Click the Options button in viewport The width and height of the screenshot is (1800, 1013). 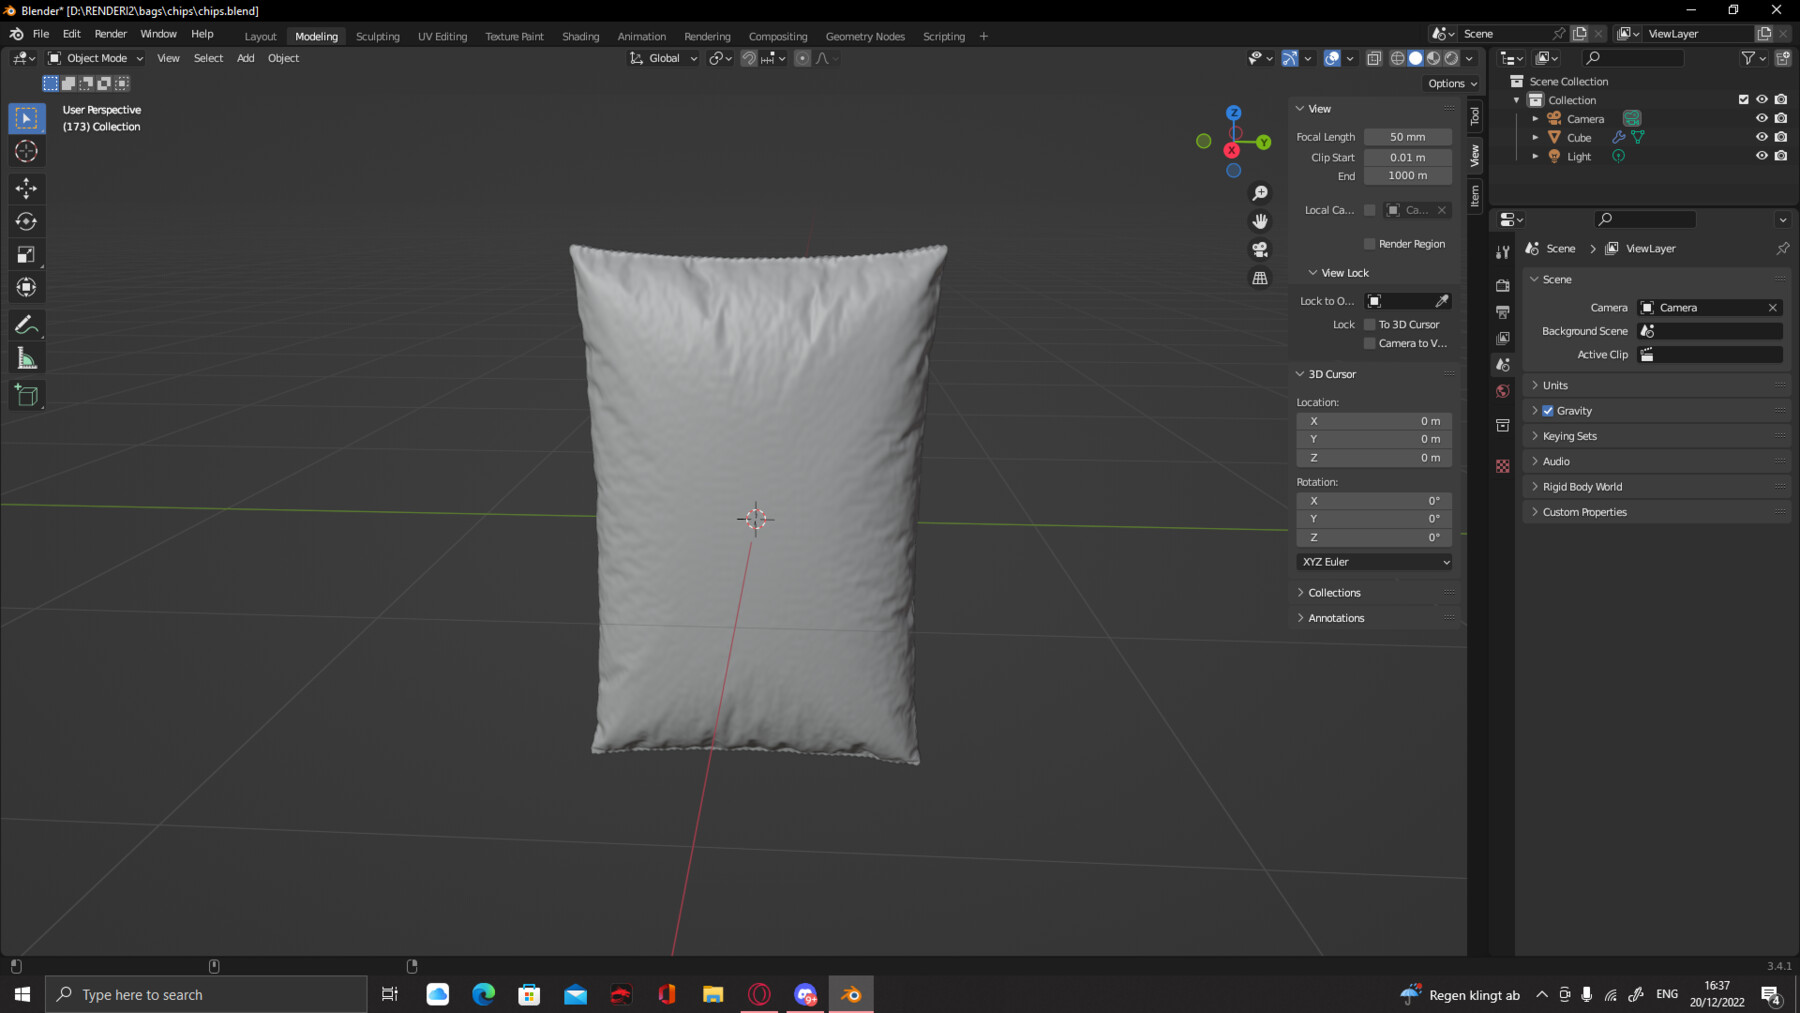point(1452,83)
